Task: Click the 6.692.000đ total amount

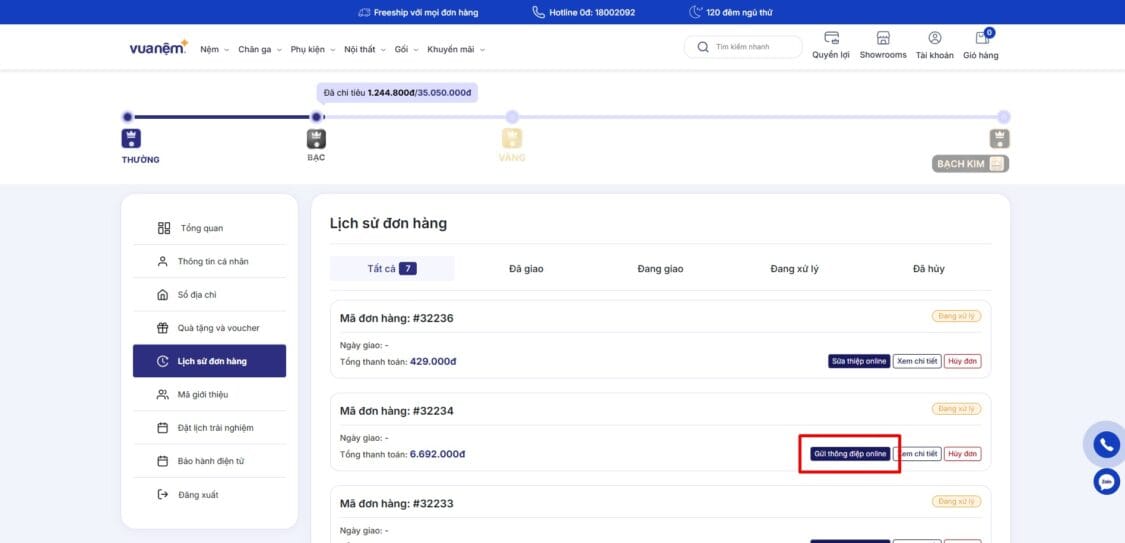Action: (x=437, y=454)
